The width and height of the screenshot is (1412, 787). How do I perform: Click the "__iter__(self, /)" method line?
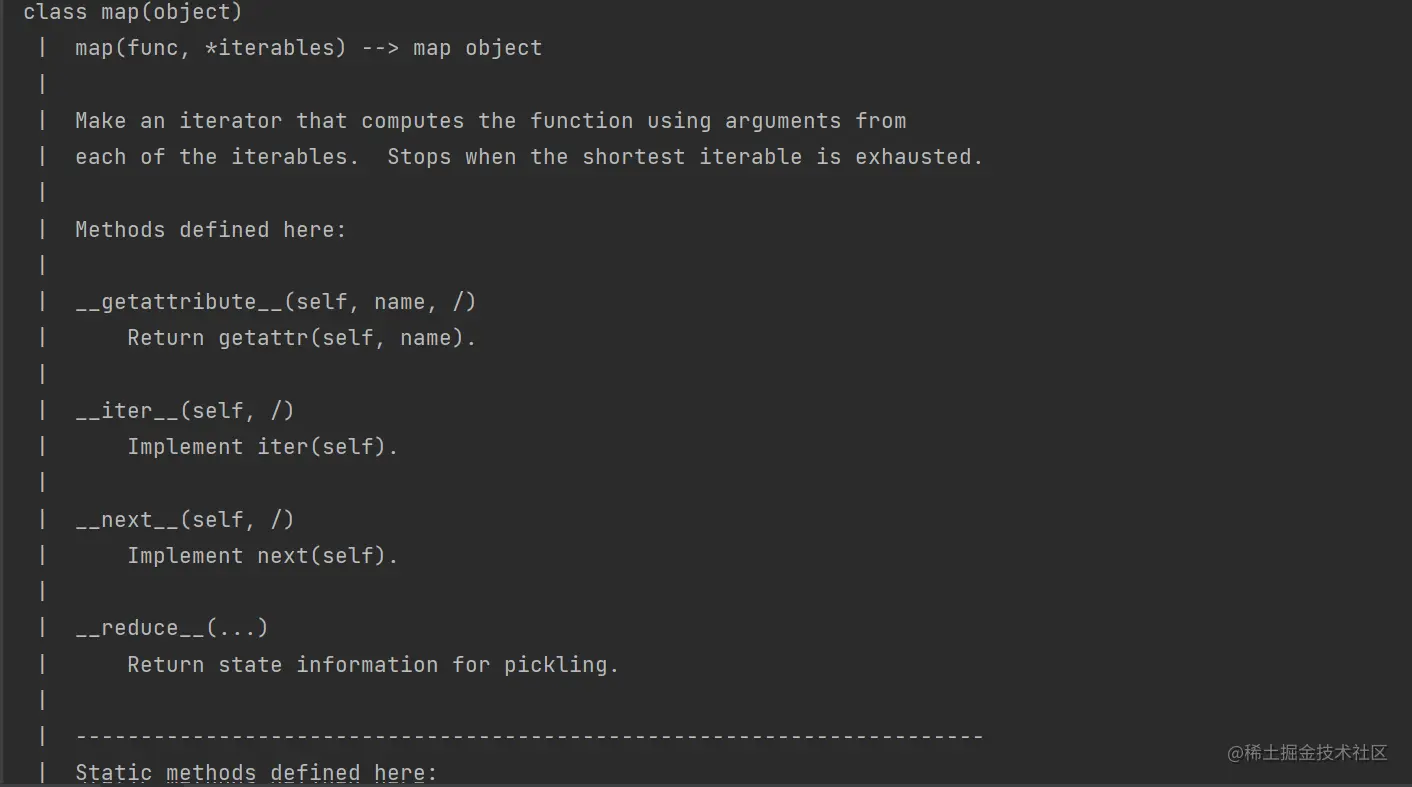[x=184, y=411]
